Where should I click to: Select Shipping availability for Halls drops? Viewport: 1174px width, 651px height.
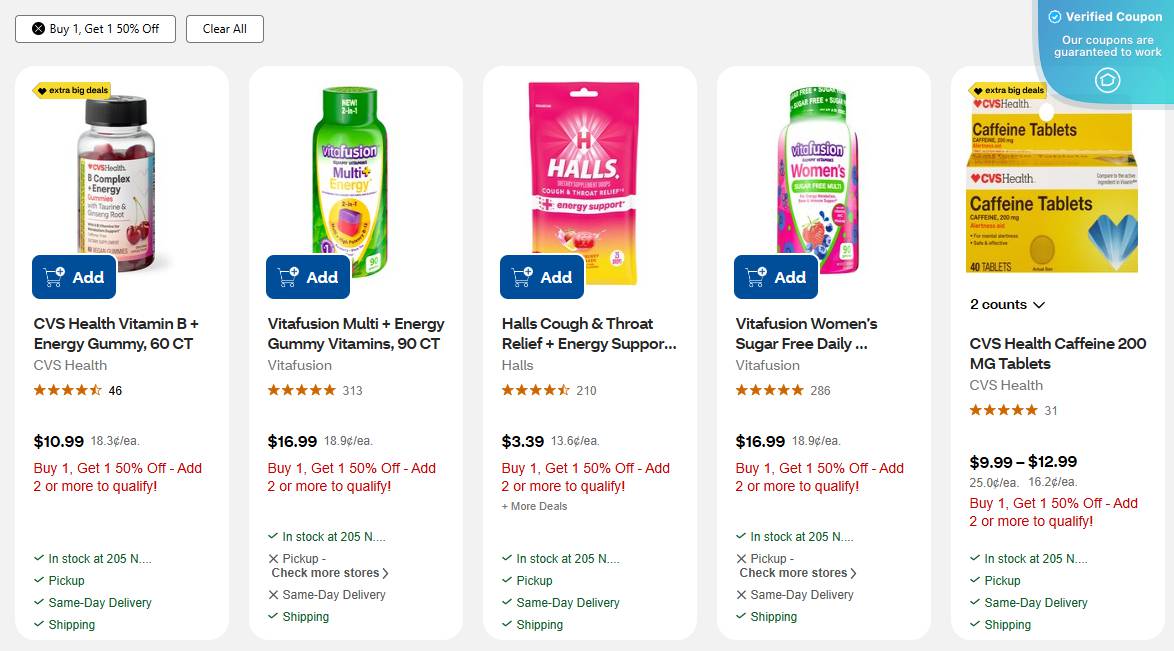click(x=539, y=624)
